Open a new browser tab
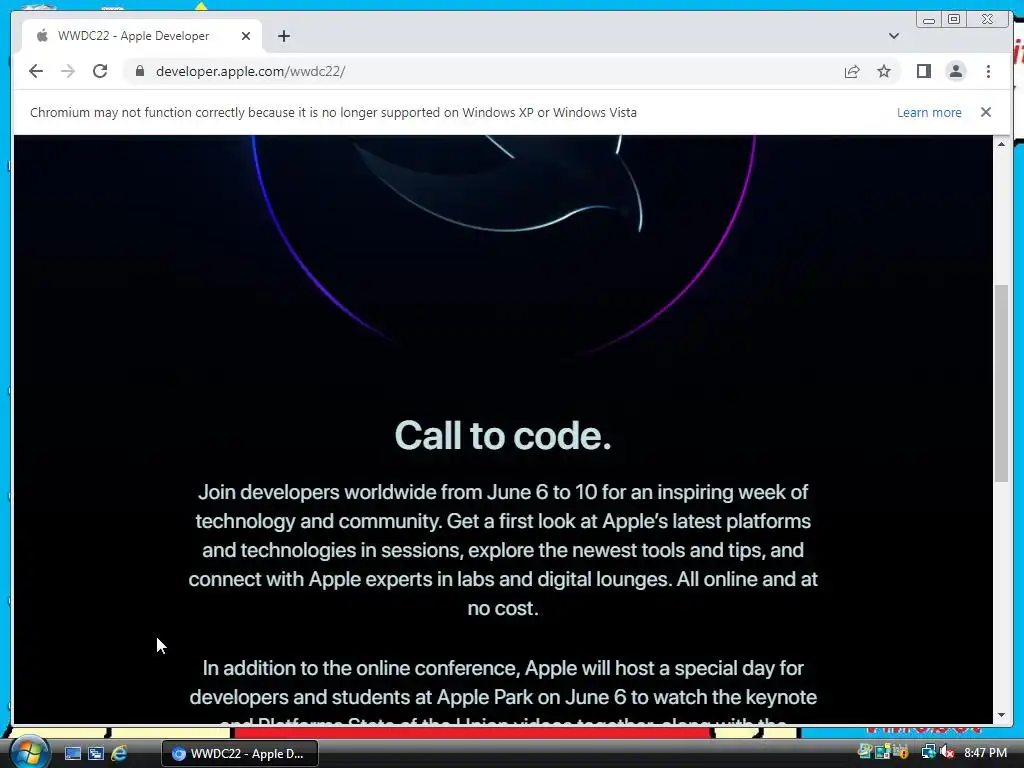Viewport: 1024px width, 768px height. (283, 36)
